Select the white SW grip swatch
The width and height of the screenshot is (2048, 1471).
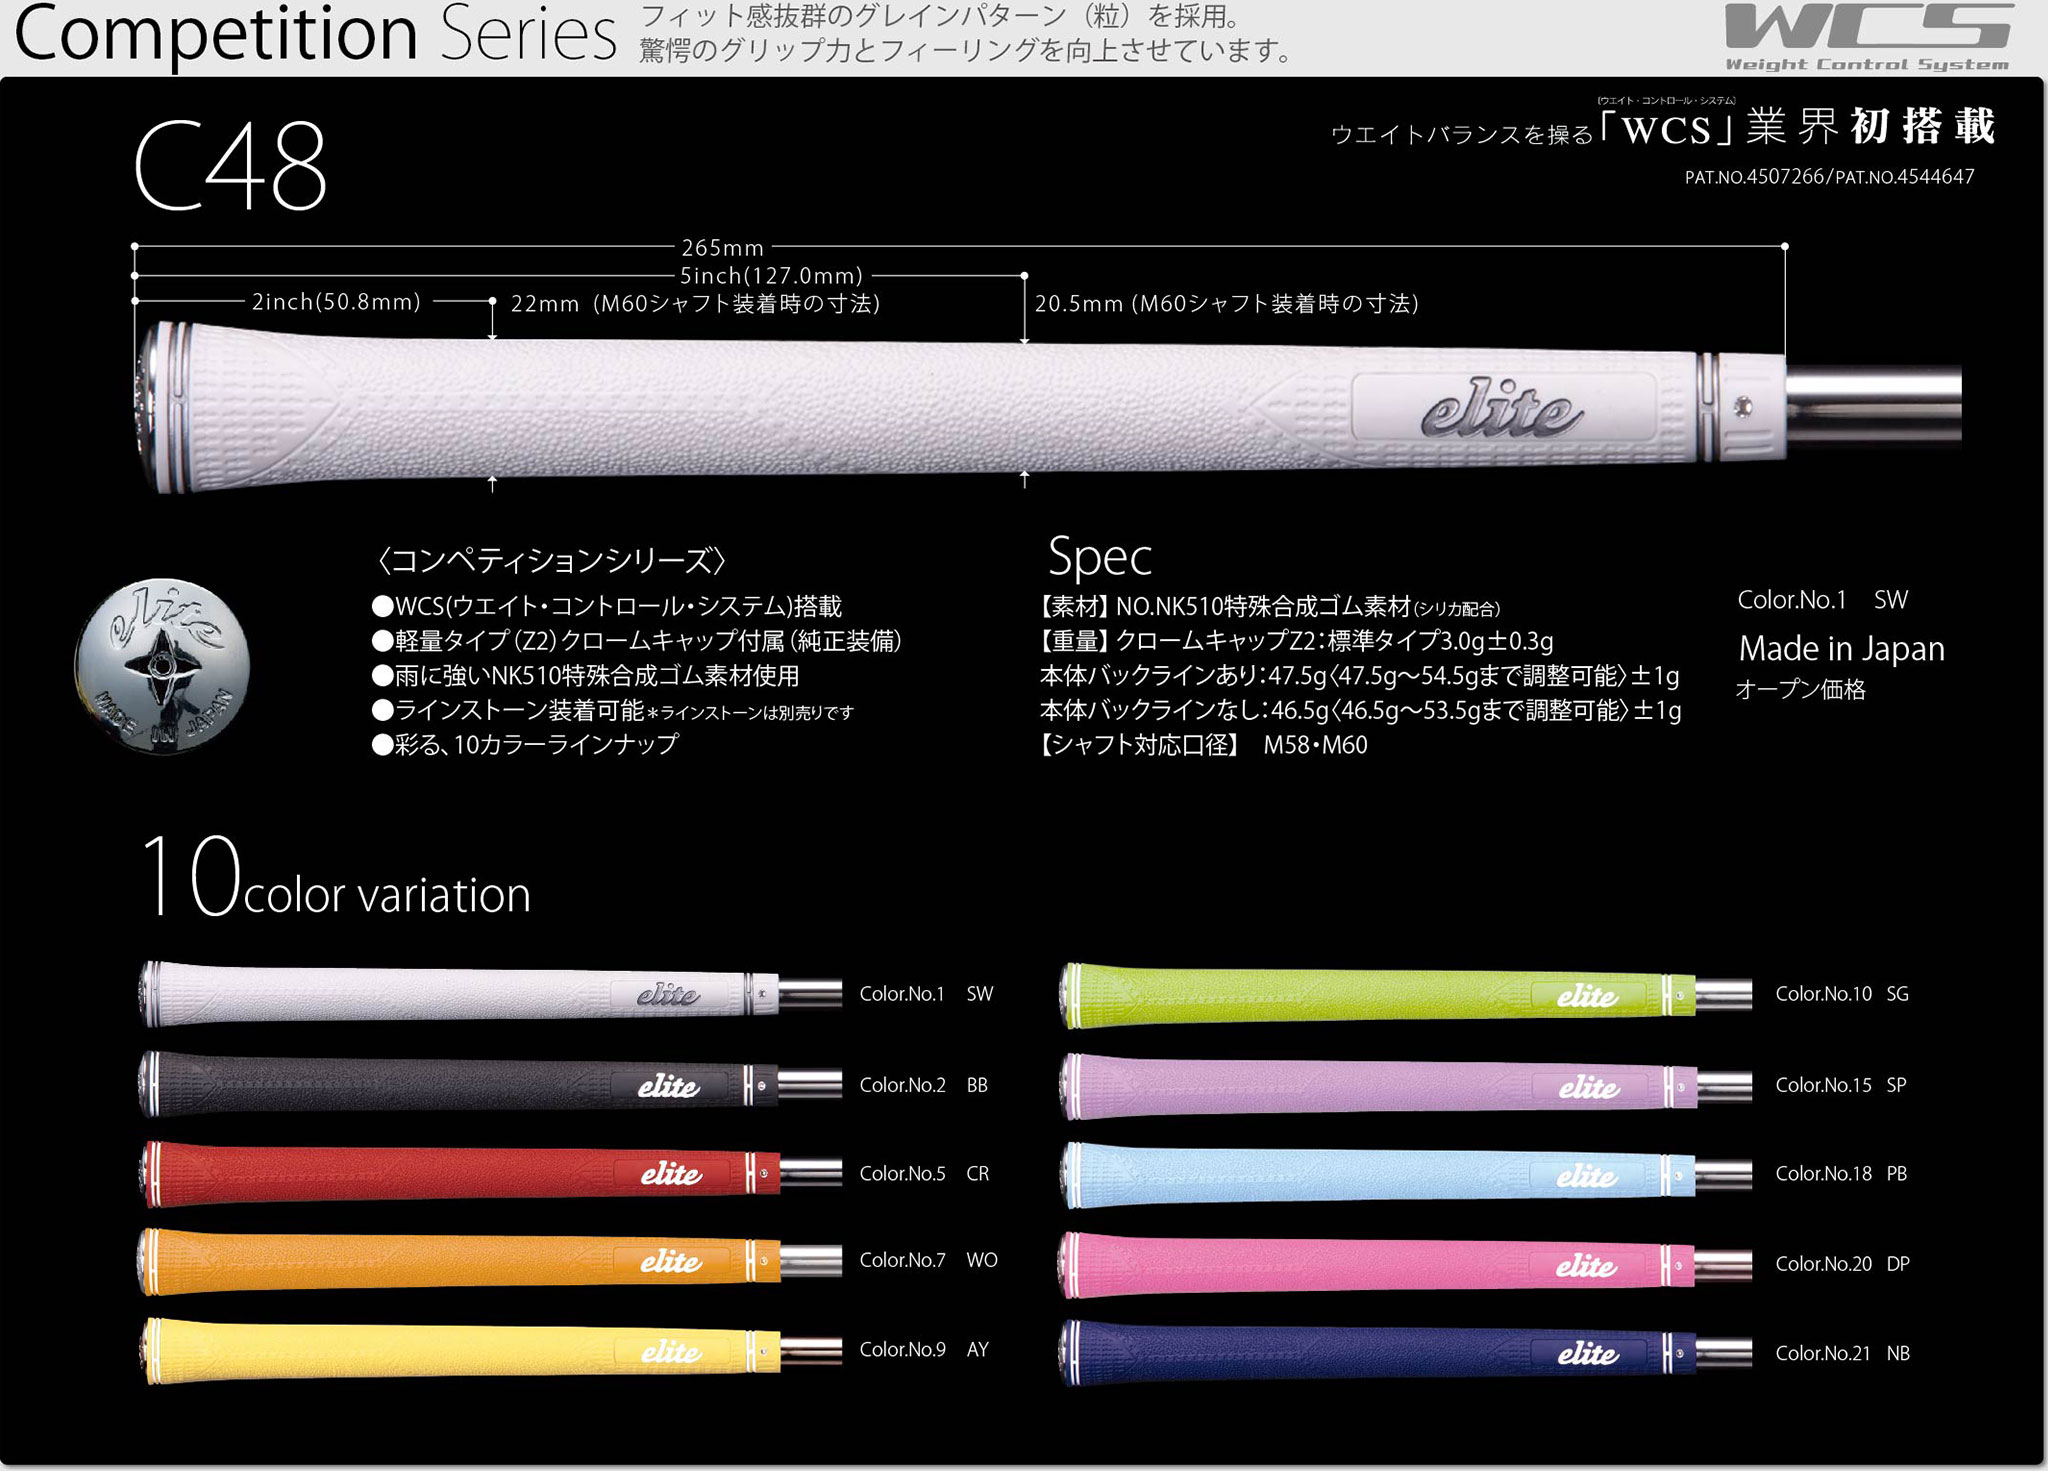pos(490,994)
